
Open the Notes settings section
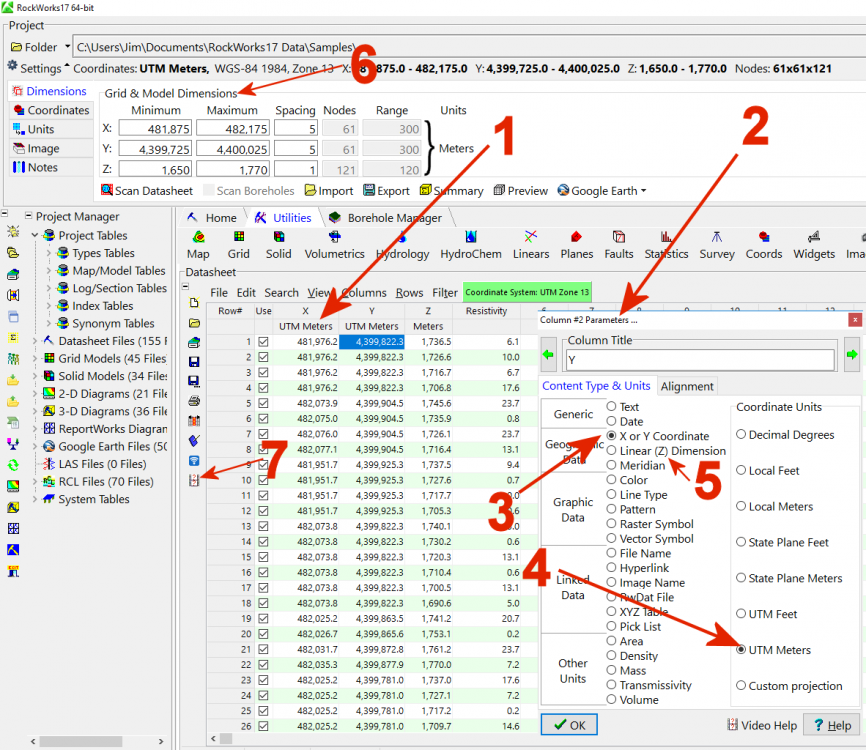(51, 167)
